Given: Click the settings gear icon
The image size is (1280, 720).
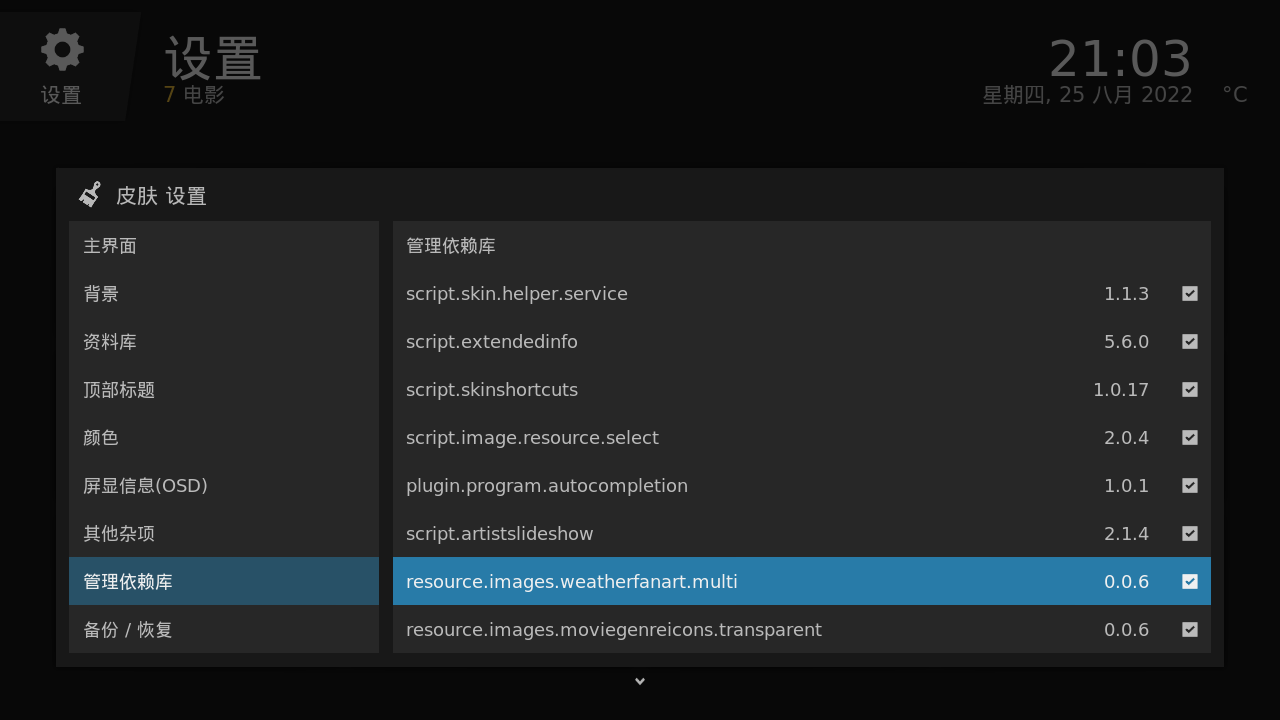Looking at the screenshot, I should (62, 50).
